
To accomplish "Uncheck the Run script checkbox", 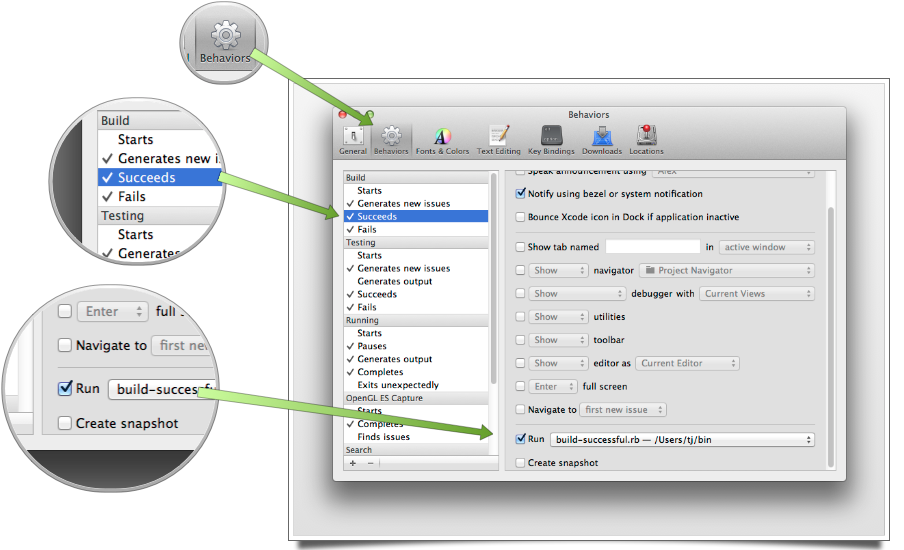I will coord(521,439).
